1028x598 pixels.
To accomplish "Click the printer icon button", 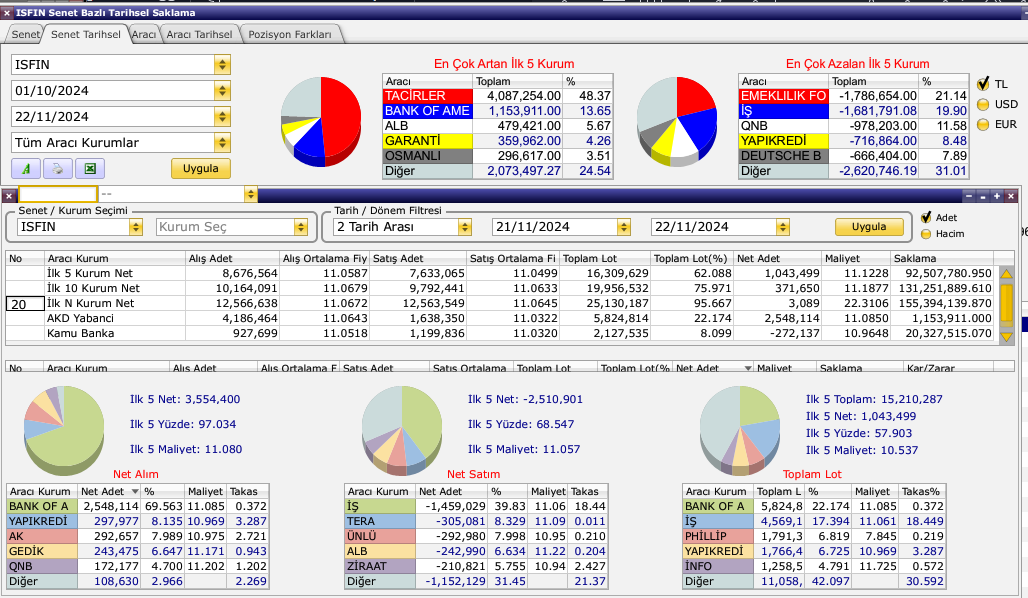I will pos(58,169).
